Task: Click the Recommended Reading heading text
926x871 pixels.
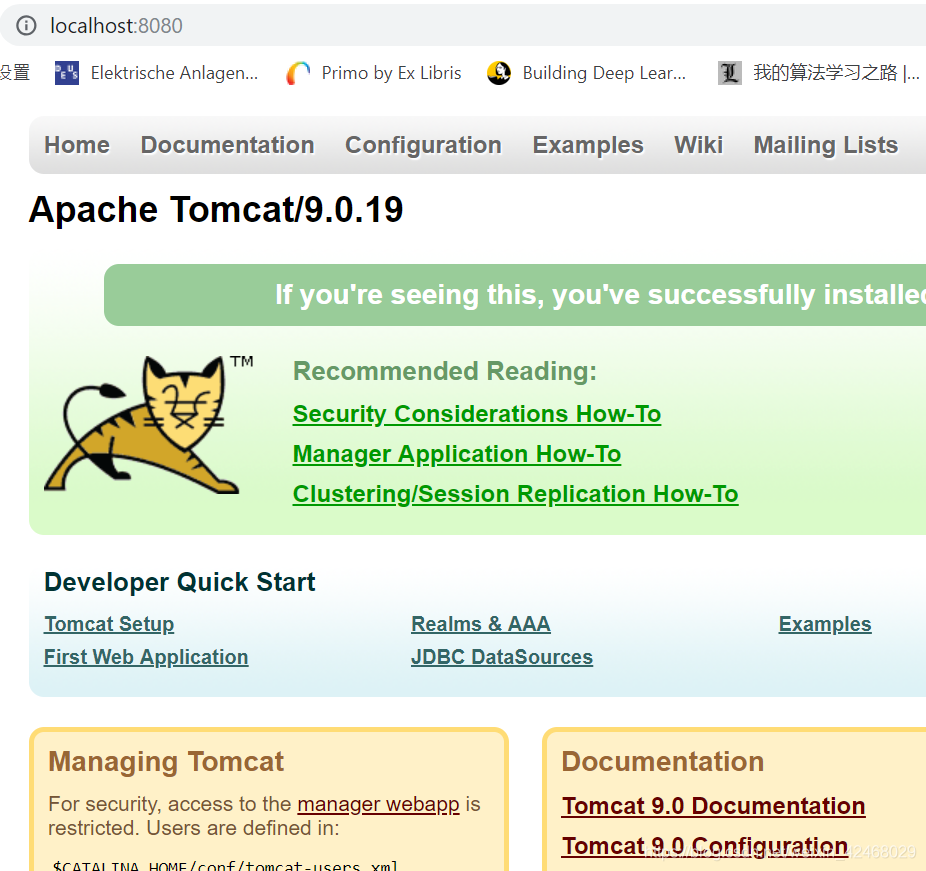Action: [x=445, y=371]
